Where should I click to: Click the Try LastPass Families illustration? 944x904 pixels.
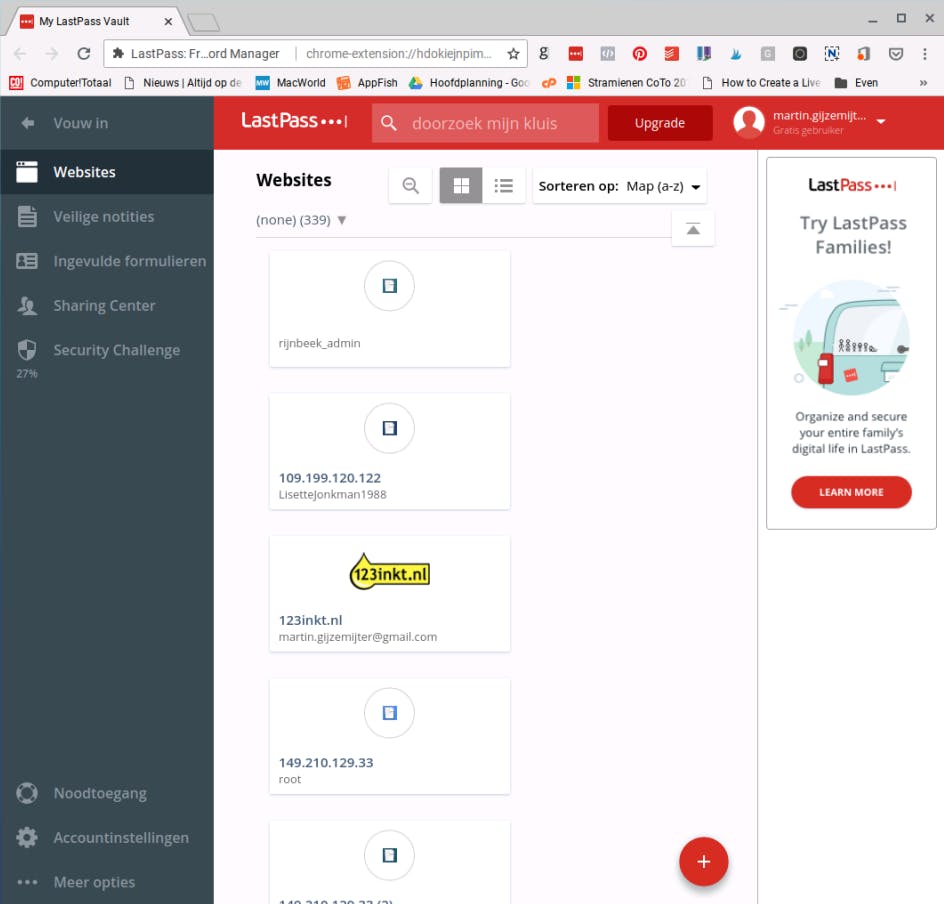click(x=850, y=337)
